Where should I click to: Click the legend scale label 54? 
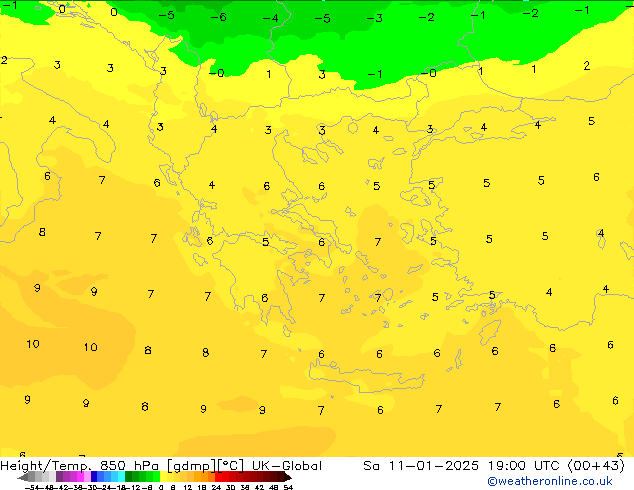coord(288,487)
